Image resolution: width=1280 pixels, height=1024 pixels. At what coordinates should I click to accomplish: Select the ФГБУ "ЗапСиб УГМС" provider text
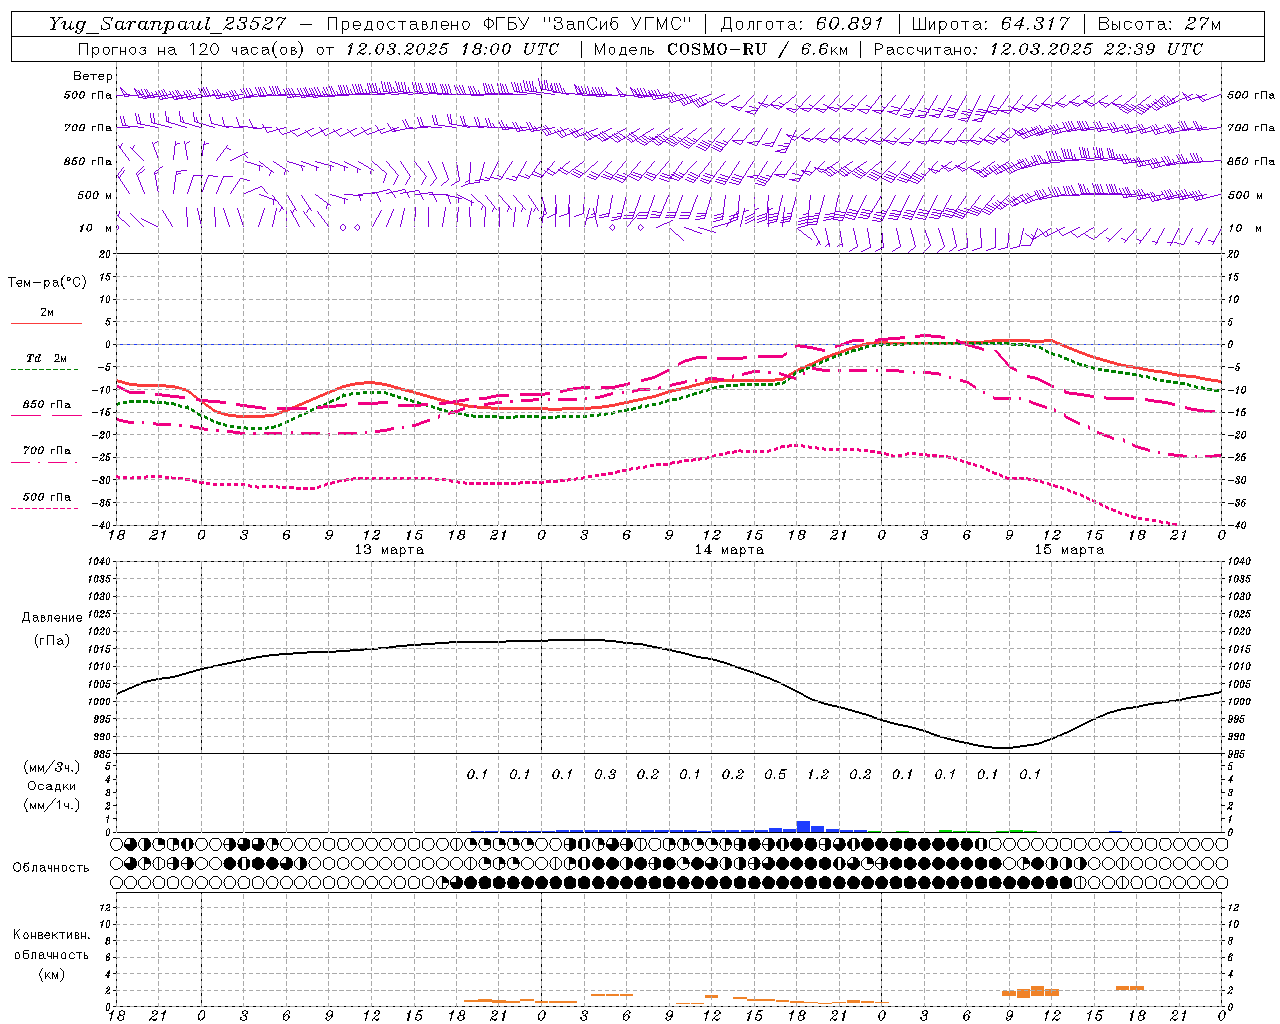(589, 24)
